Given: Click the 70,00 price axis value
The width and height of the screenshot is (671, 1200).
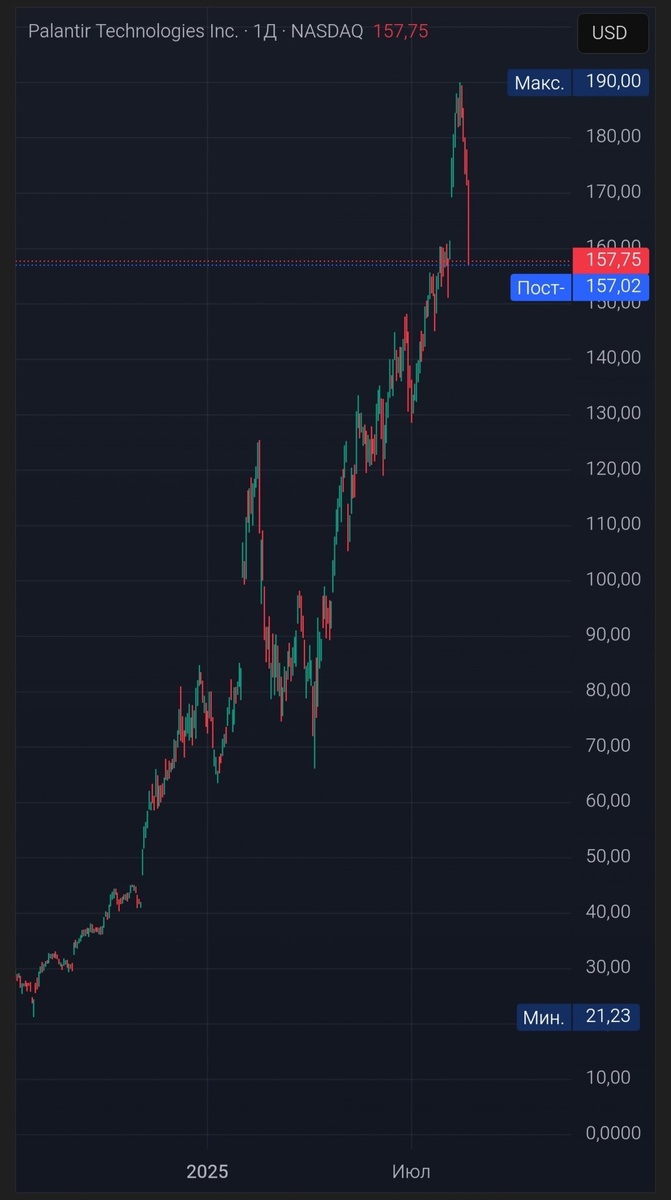Looking at the screenshot, I should 608,745.
